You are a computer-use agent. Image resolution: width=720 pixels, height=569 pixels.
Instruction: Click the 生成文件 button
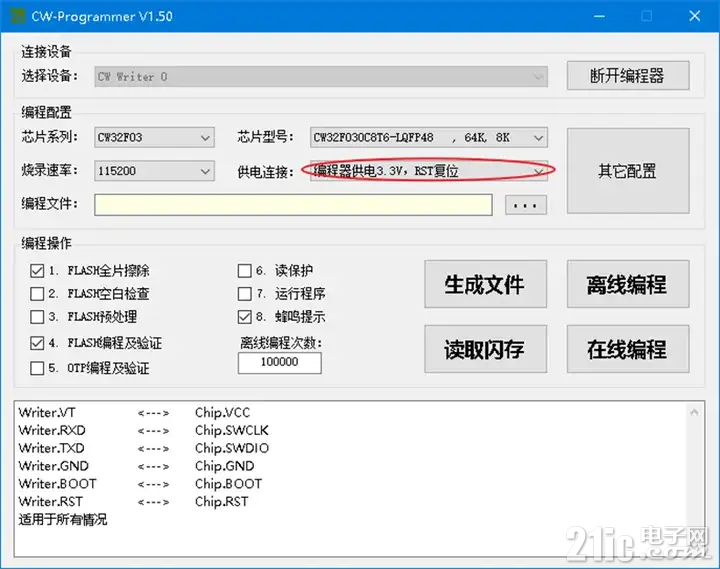coord(485,284)
